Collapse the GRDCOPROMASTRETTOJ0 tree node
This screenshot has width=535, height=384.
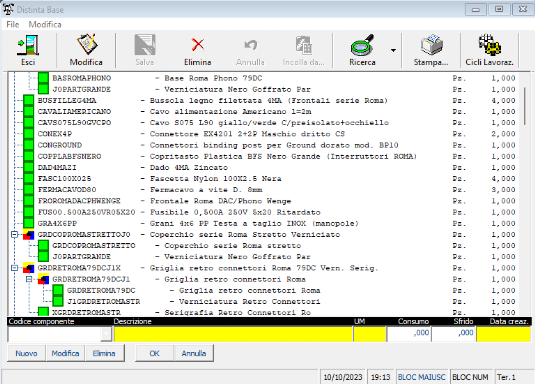[x=14, y=234]
